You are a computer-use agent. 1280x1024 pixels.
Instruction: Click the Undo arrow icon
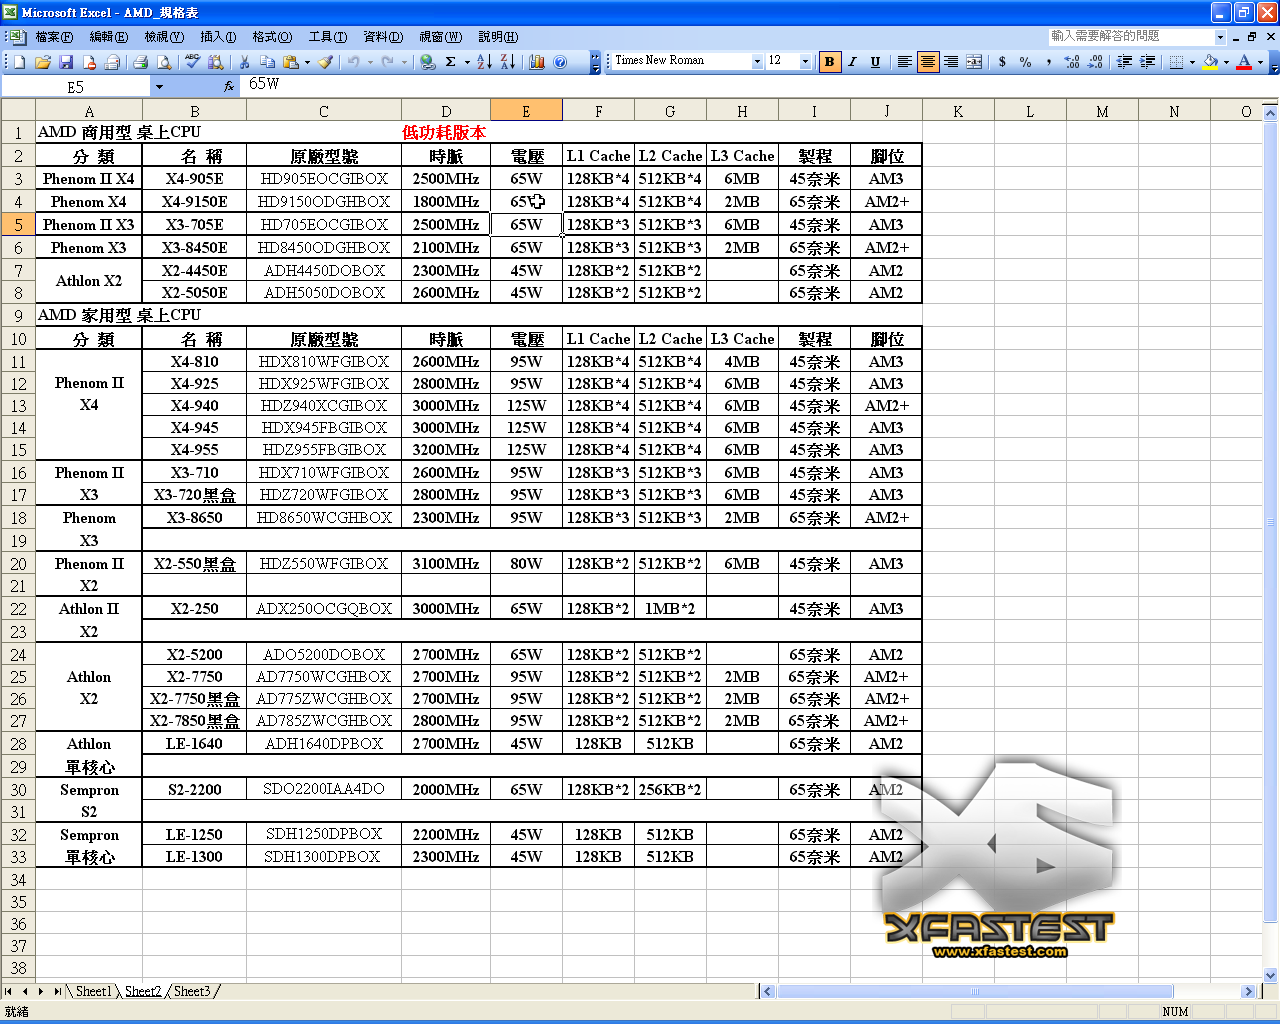coord(353,62)
